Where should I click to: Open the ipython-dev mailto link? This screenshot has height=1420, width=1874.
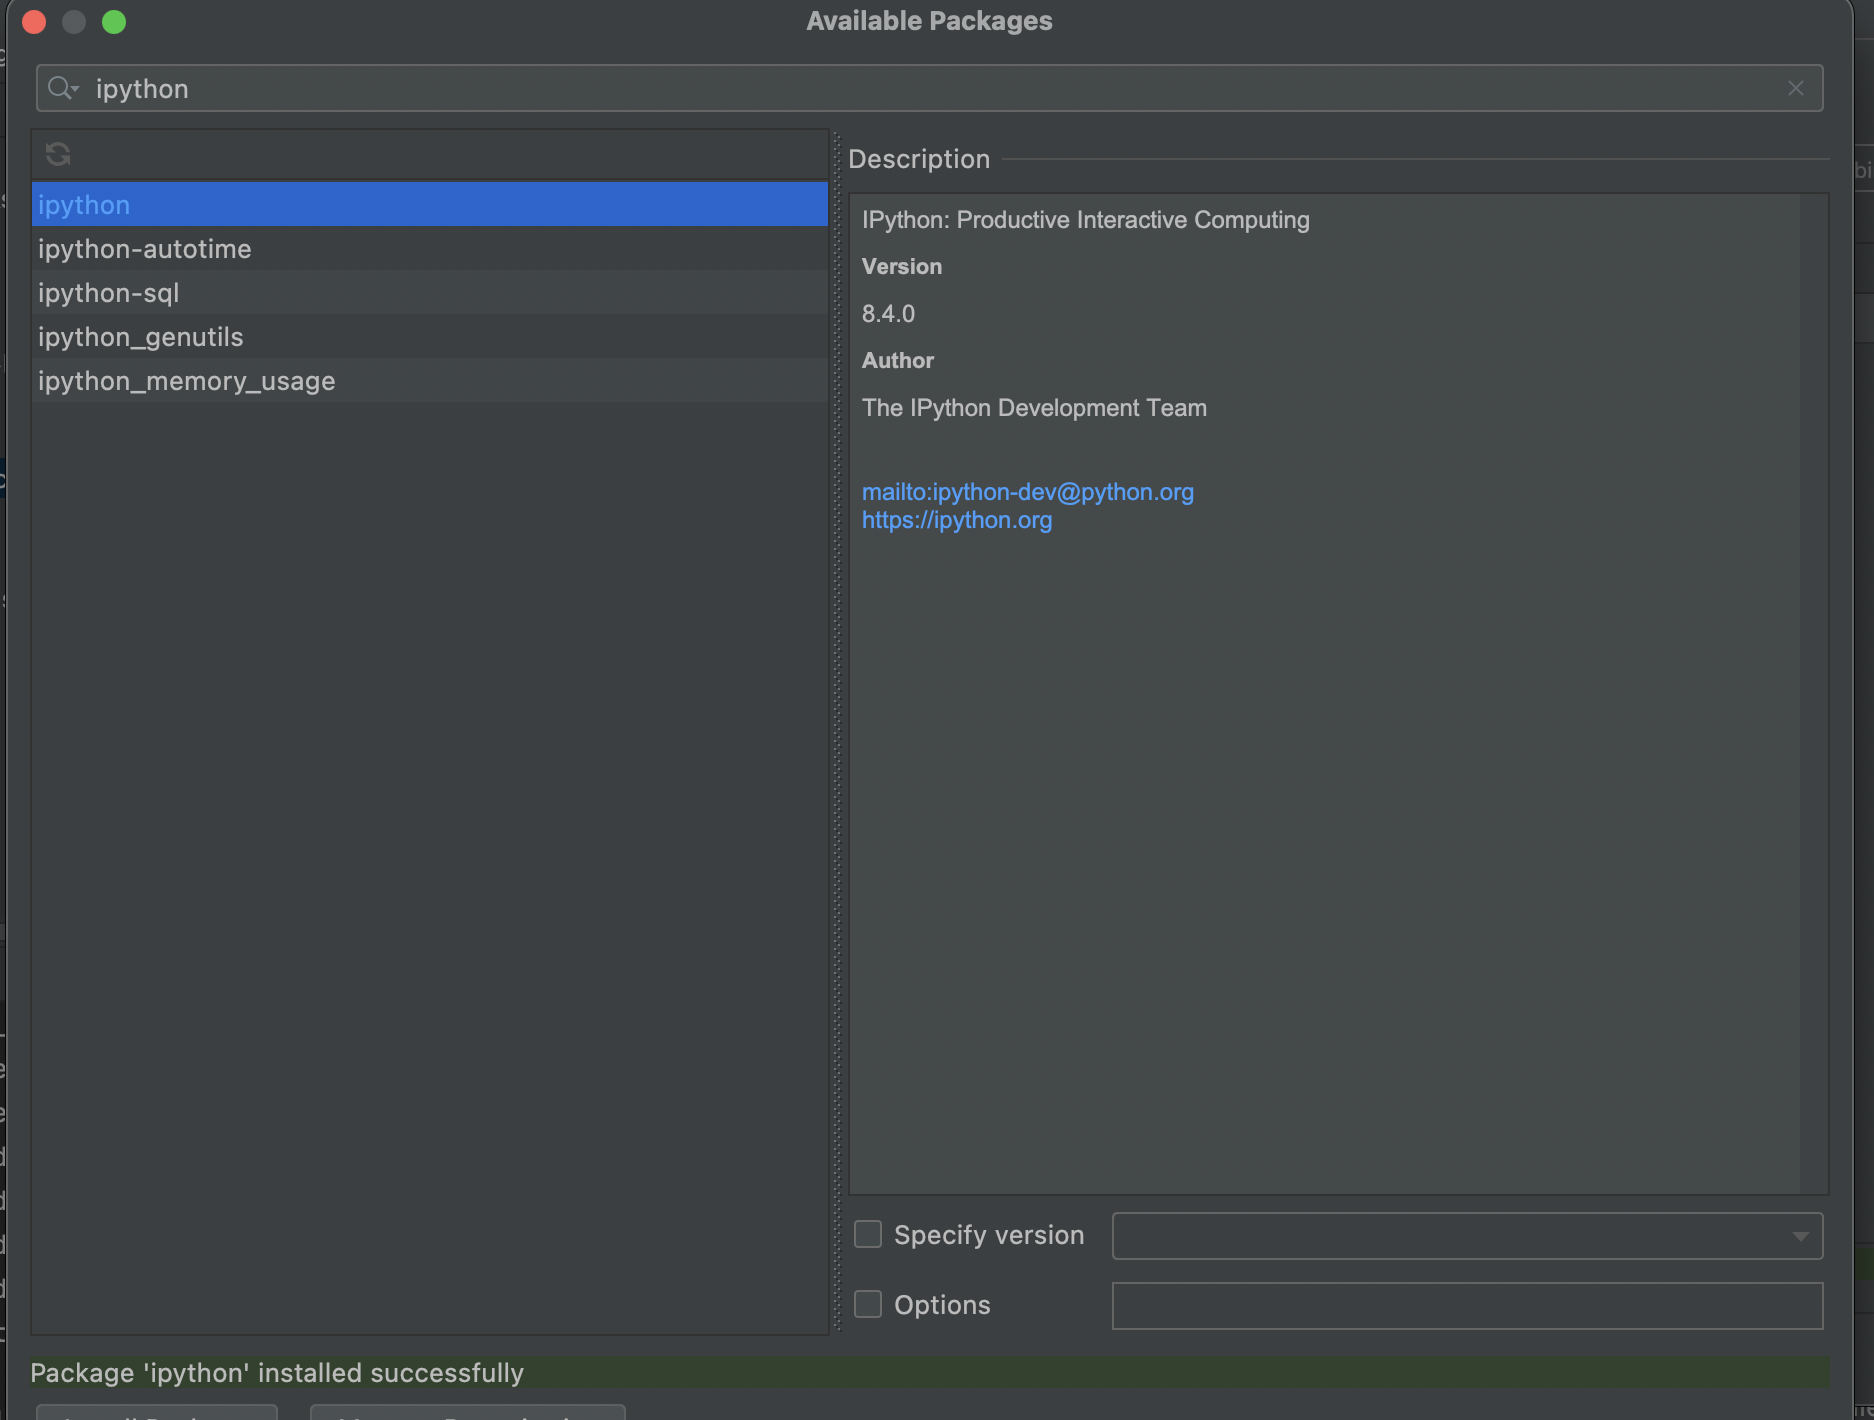point(1027,492)
